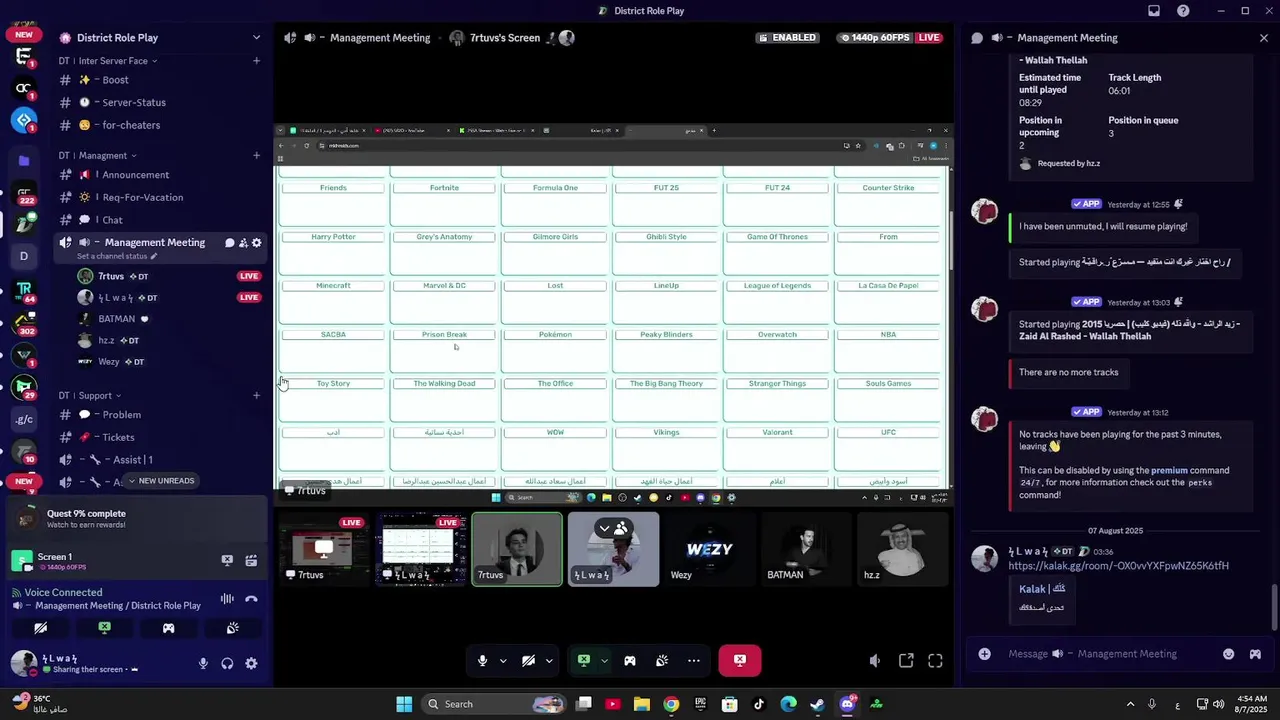Jump to New Unreads in channel list
This screenshot has width=1280, height=720.
coord(160,481)
